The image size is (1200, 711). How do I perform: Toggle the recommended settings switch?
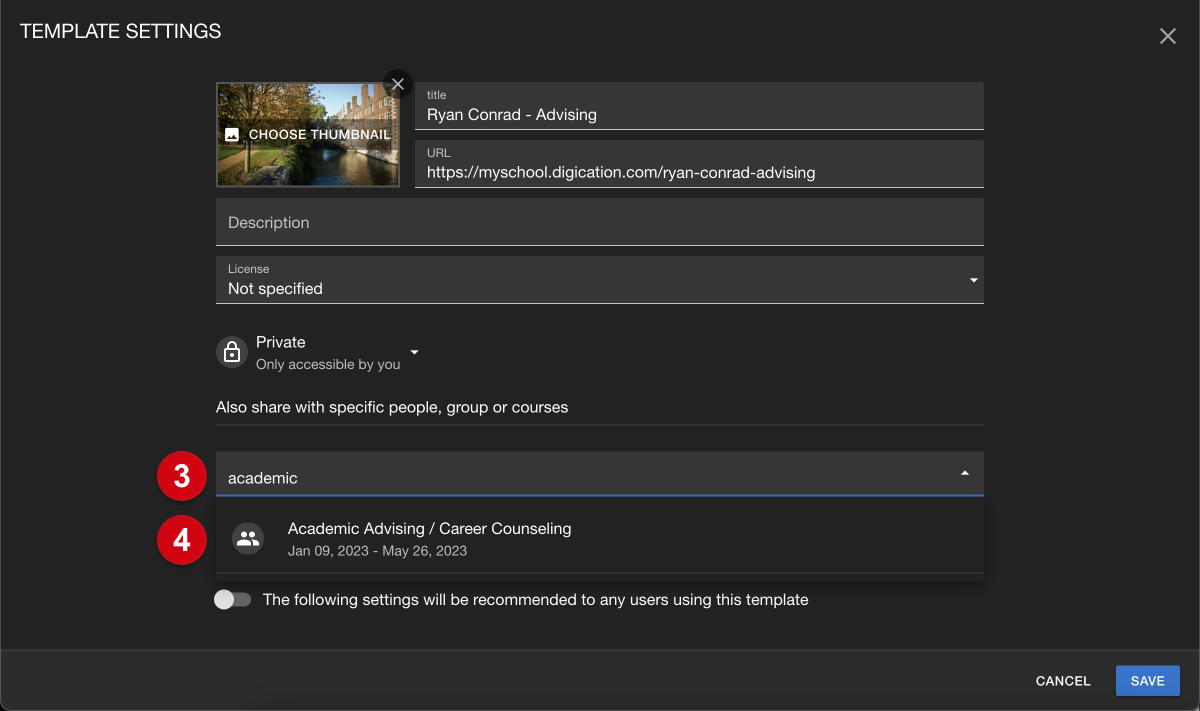[x=232, y=600]
